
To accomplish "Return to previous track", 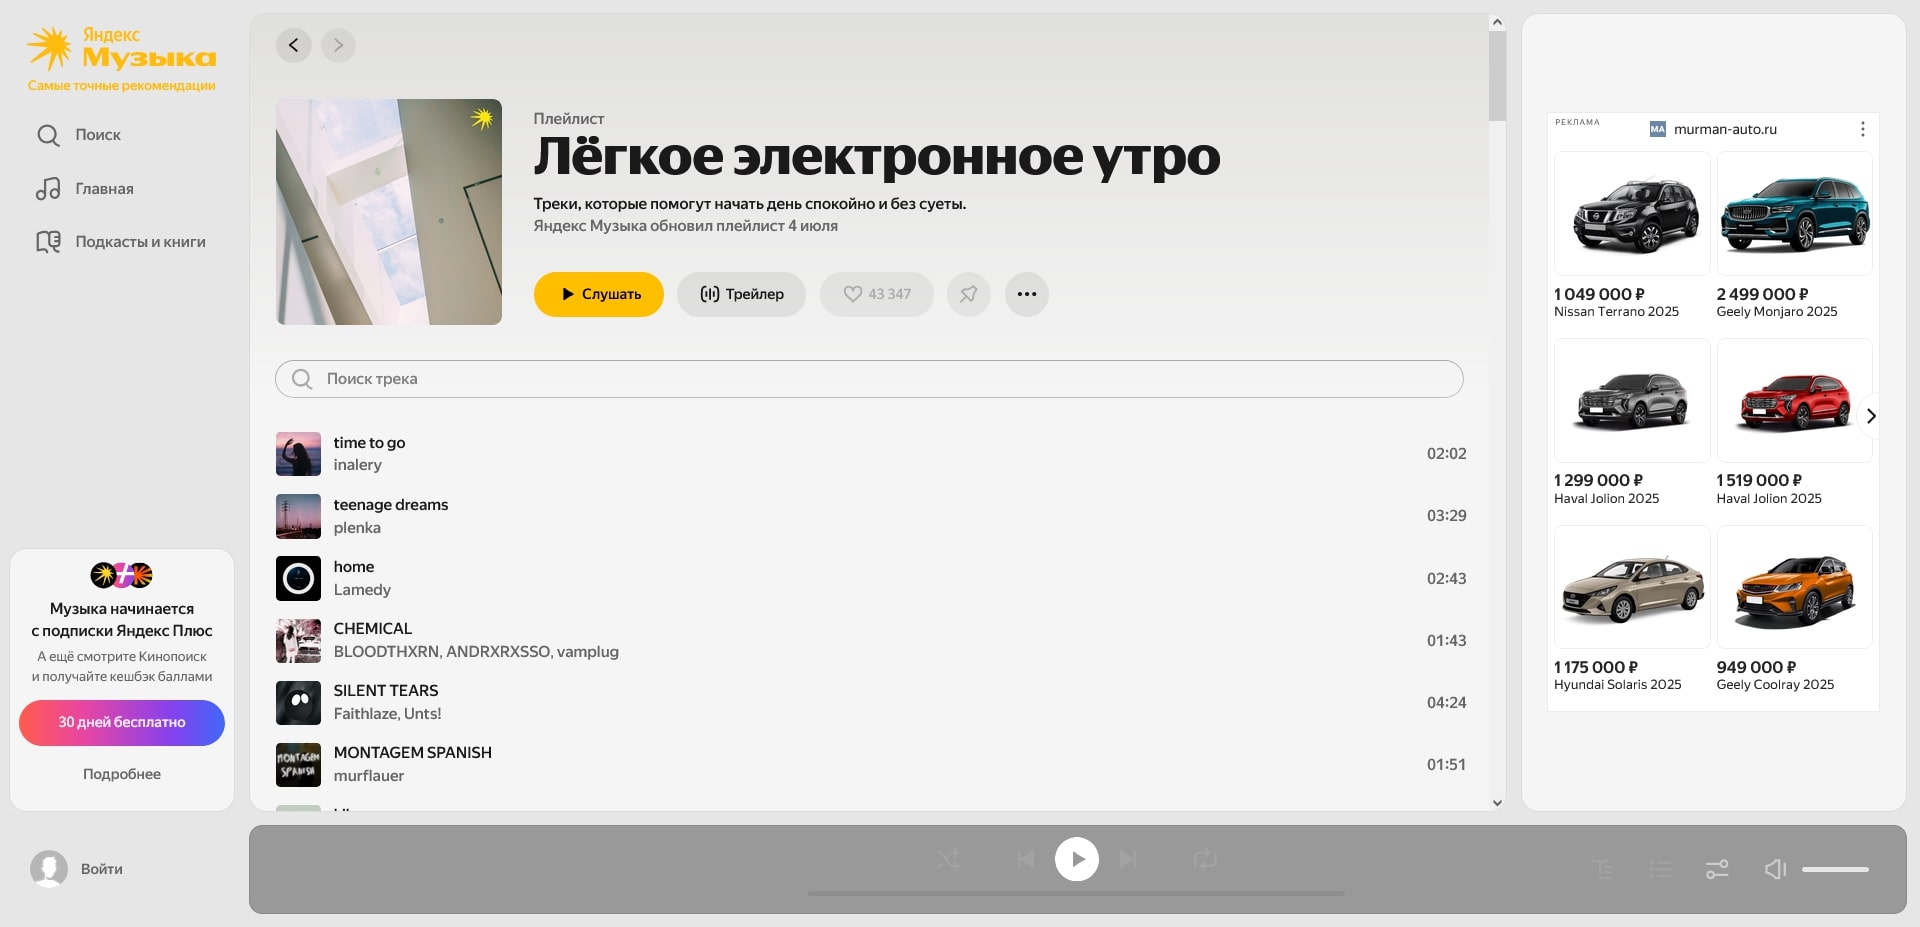I will [1025, 859].
